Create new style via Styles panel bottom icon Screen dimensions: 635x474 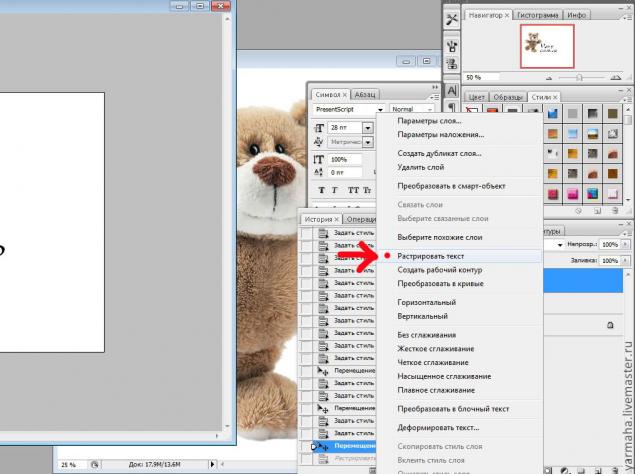(597, 211)
